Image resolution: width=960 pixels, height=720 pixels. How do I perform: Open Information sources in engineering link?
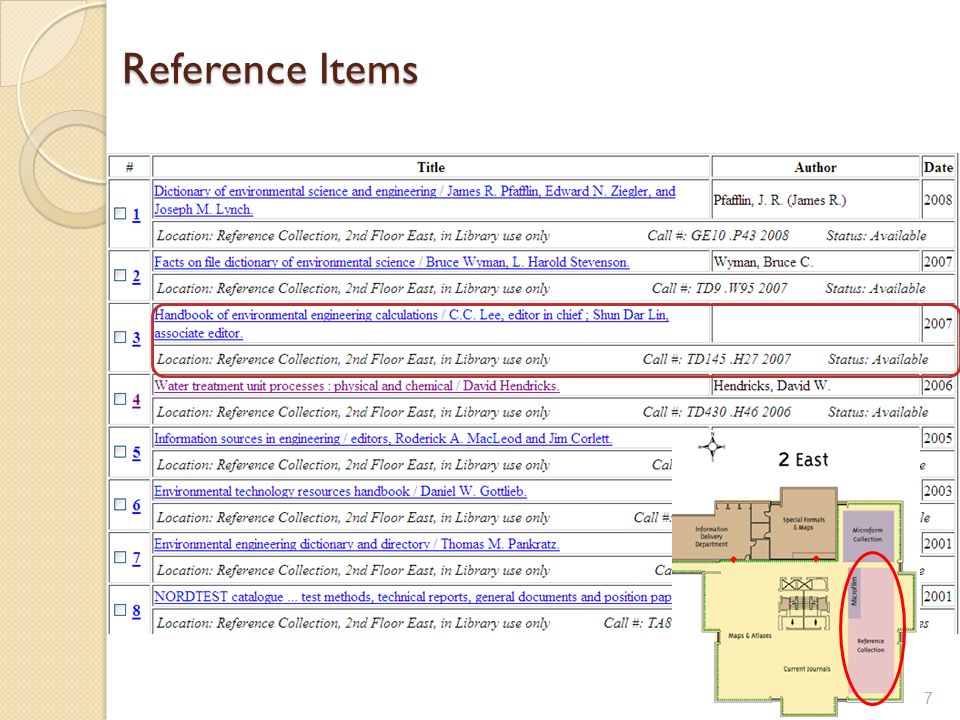click(x=383, y=438)
